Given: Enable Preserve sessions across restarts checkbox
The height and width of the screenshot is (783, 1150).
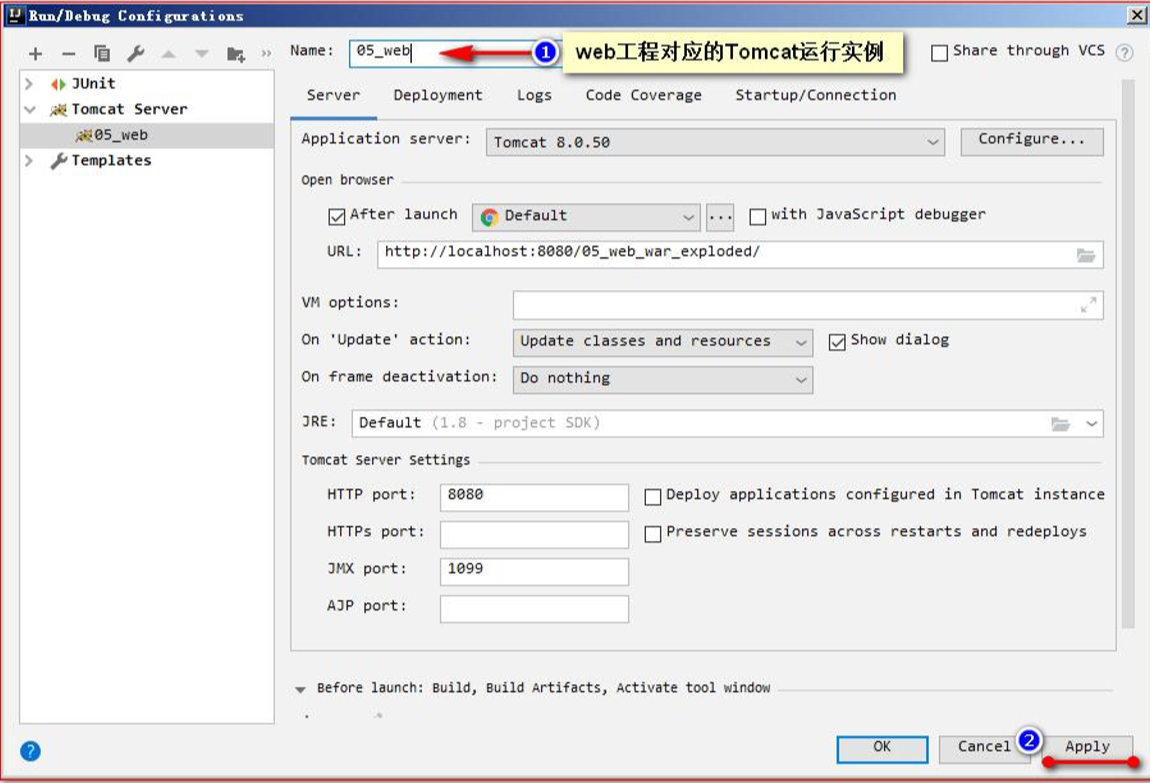Looking at the screenshot, I should (x=653, y=534).
